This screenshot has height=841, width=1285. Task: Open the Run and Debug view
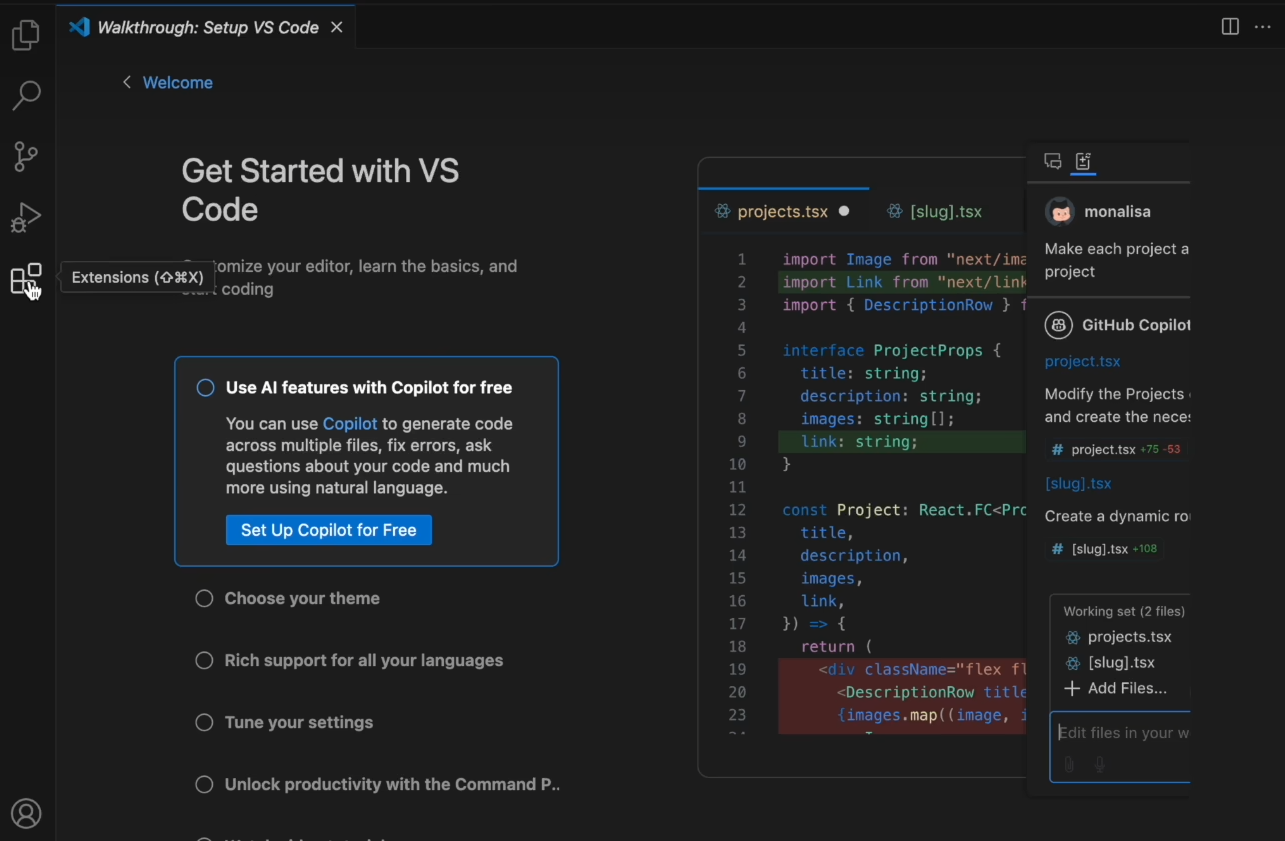26,217
